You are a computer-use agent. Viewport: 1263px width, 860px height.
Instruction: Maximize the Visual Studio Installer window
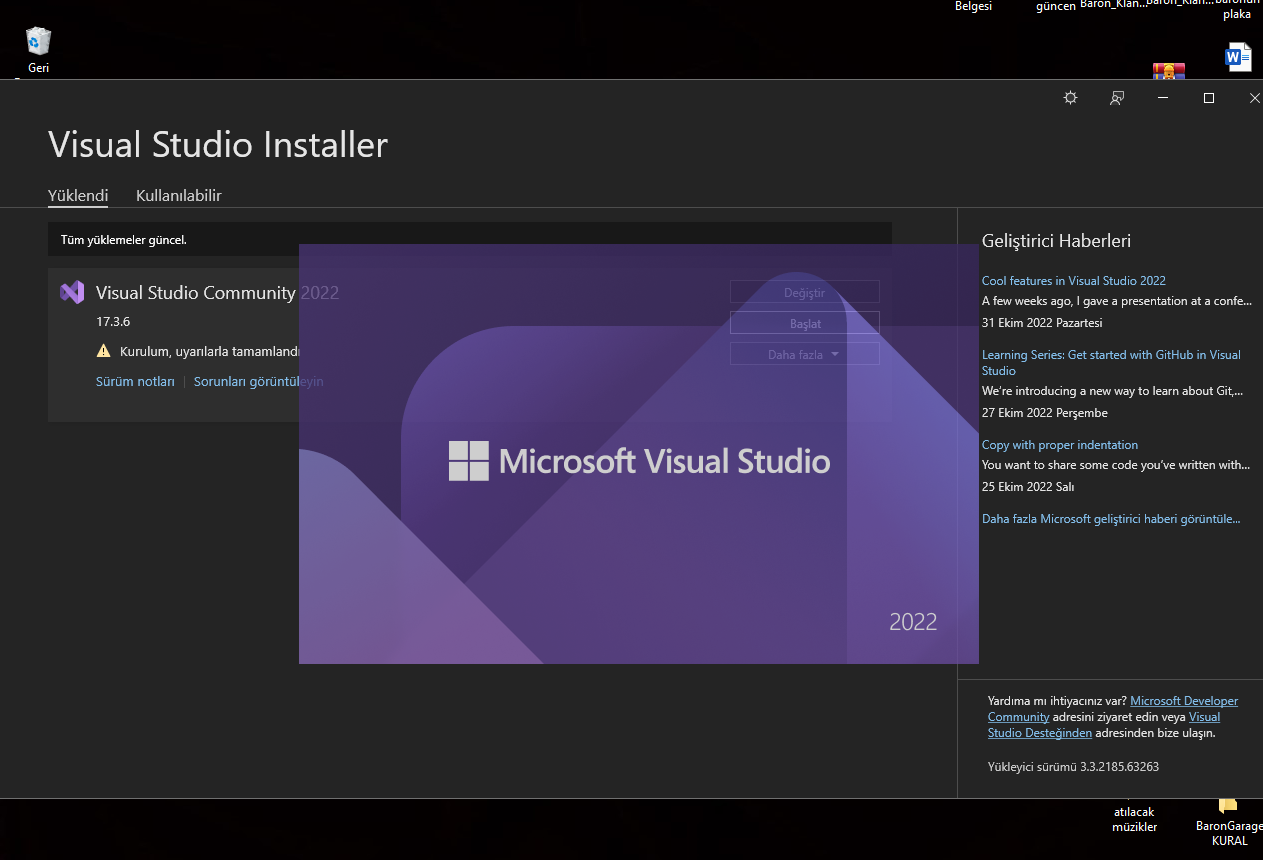tap(1208, 98)
